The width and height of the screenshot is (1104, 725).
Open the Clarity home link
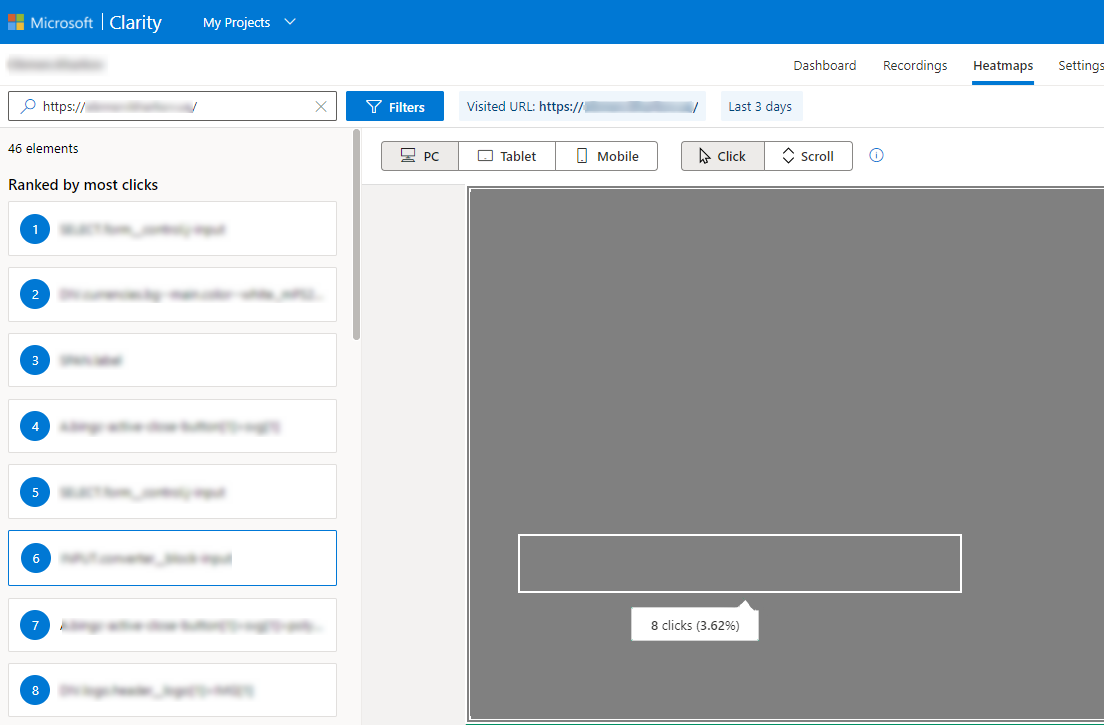click(135, 23)
